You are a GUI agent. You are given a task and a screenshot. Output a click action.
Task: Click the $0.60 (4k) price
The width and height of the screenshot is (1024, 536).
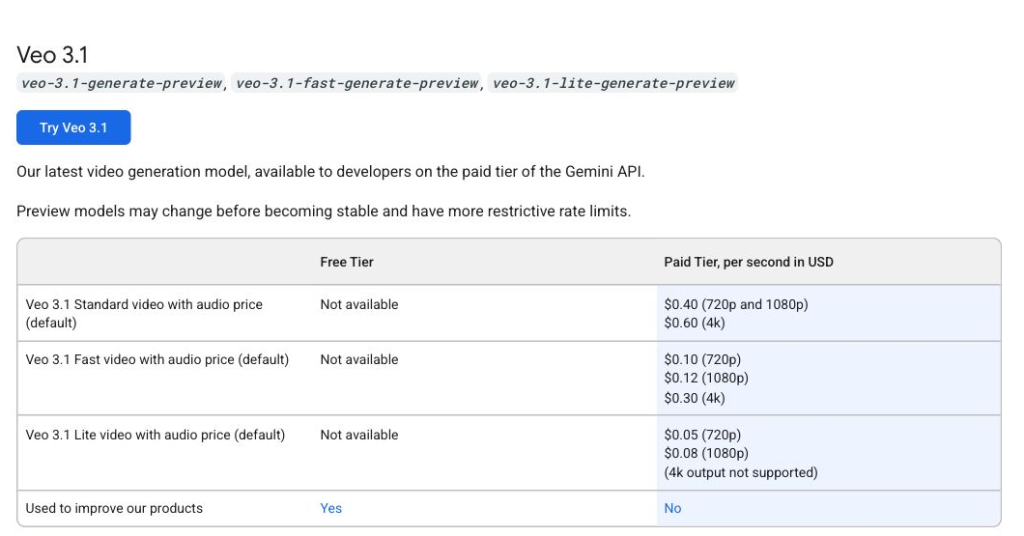(x=694, y=323)
